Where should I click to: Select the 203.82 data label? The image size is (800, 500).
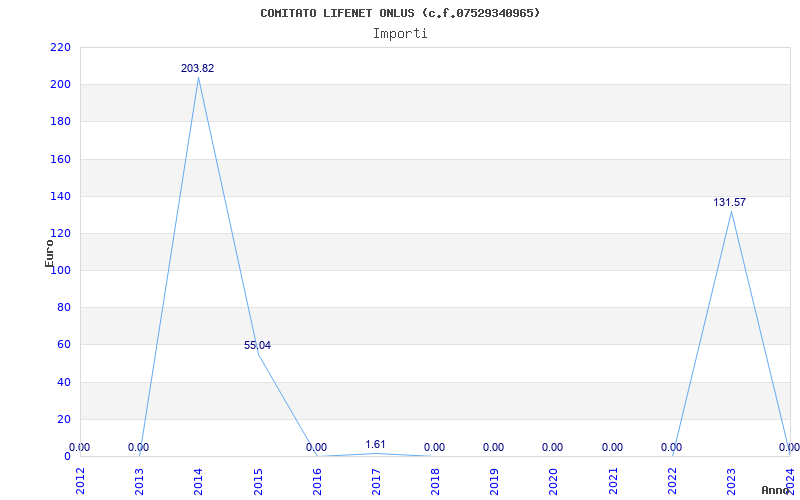click(197, 68)
